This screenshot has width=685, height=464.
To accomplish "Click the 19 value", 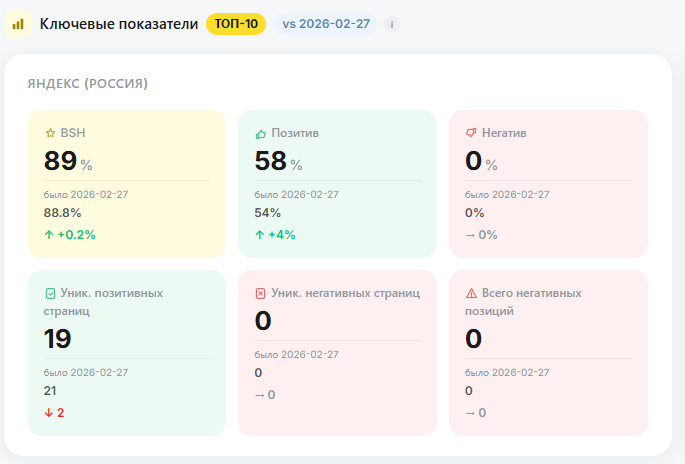I will pos(57,339).
